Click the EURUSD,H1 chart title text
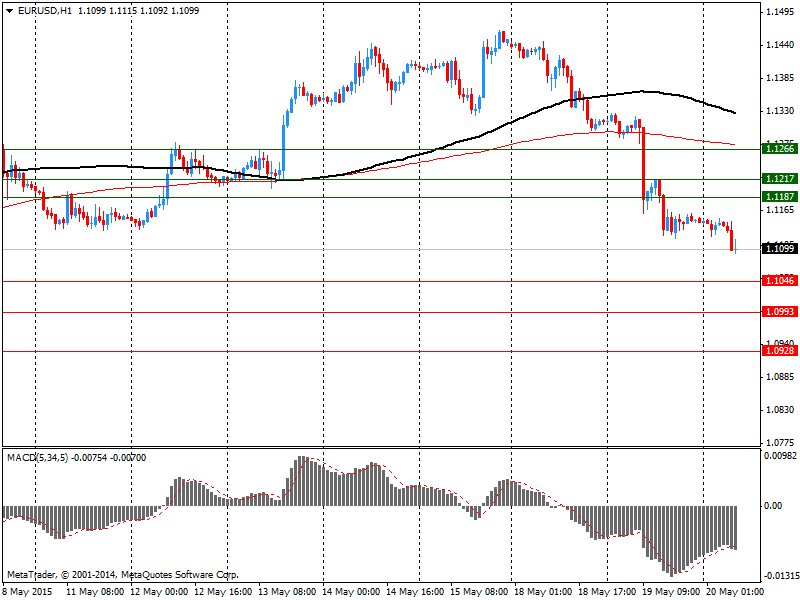Screen dimensions: 800x600 (x=45, y=11)
